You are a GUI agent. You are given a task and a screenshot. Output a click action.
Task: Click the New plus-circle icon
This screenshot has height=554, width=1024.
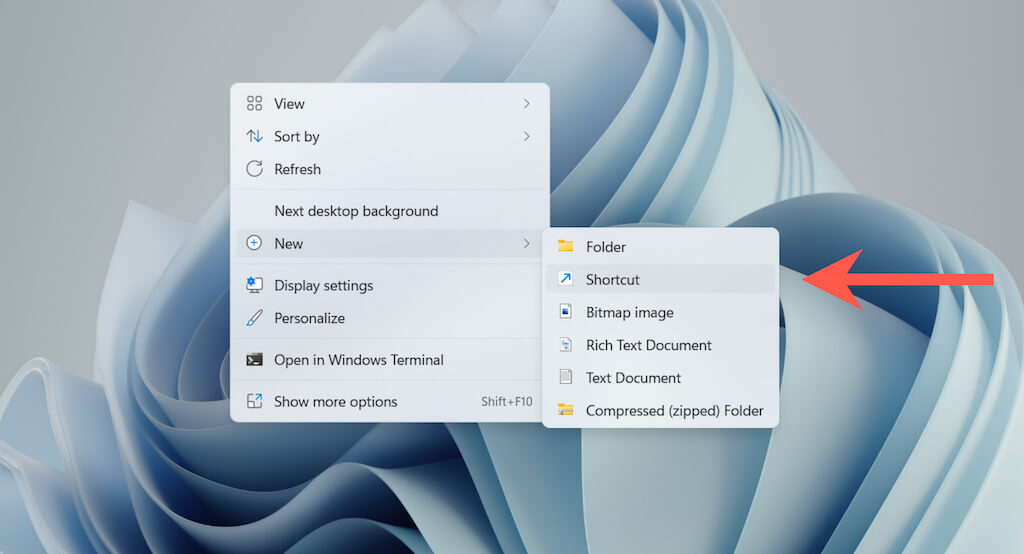[x=254, y=243]
